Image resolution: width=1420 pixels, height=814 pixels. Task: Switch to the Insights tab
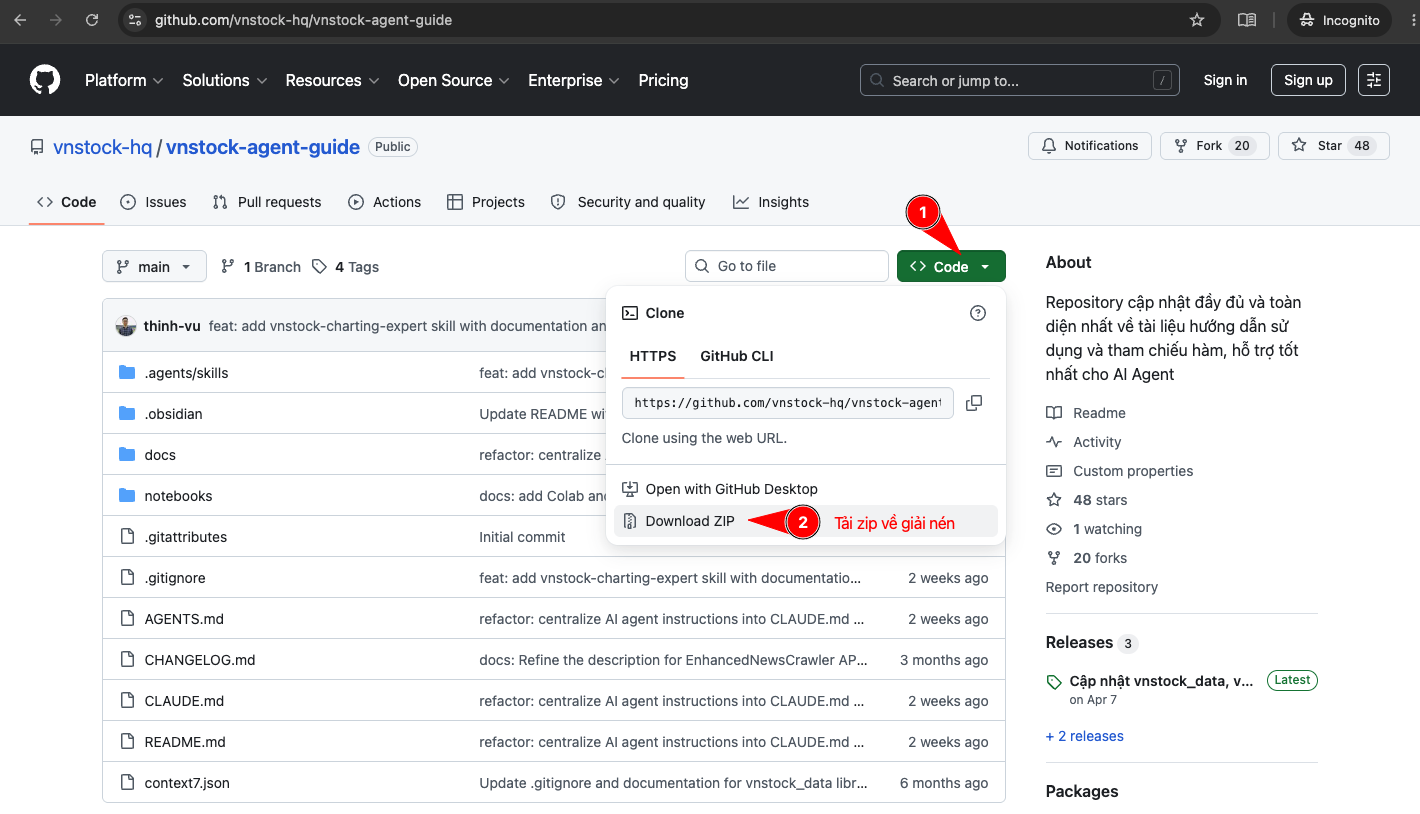(x=771, y=202)
